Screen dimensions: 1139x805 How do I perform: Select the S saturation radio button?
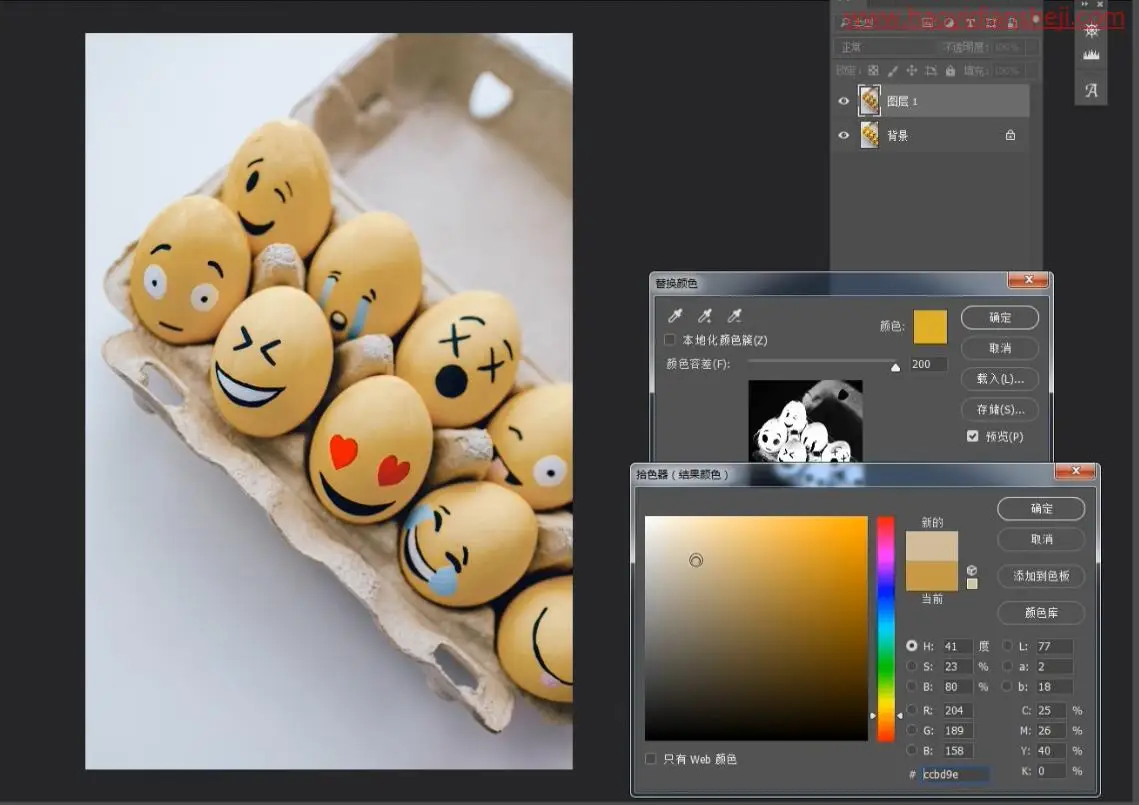click(912, 666)
